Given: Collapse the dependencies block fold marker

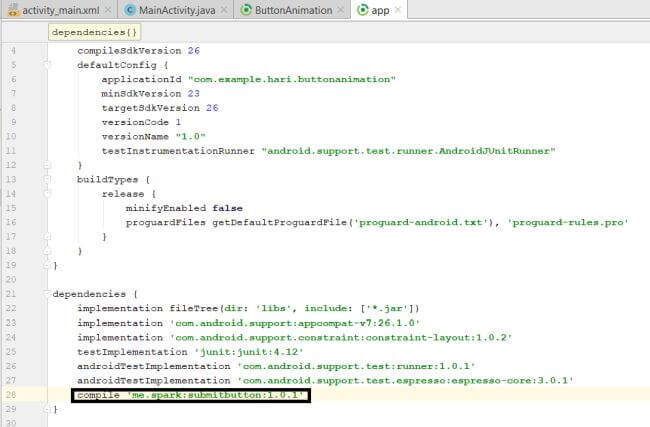Looking at the screenshot, I should (x=47, y=294).
